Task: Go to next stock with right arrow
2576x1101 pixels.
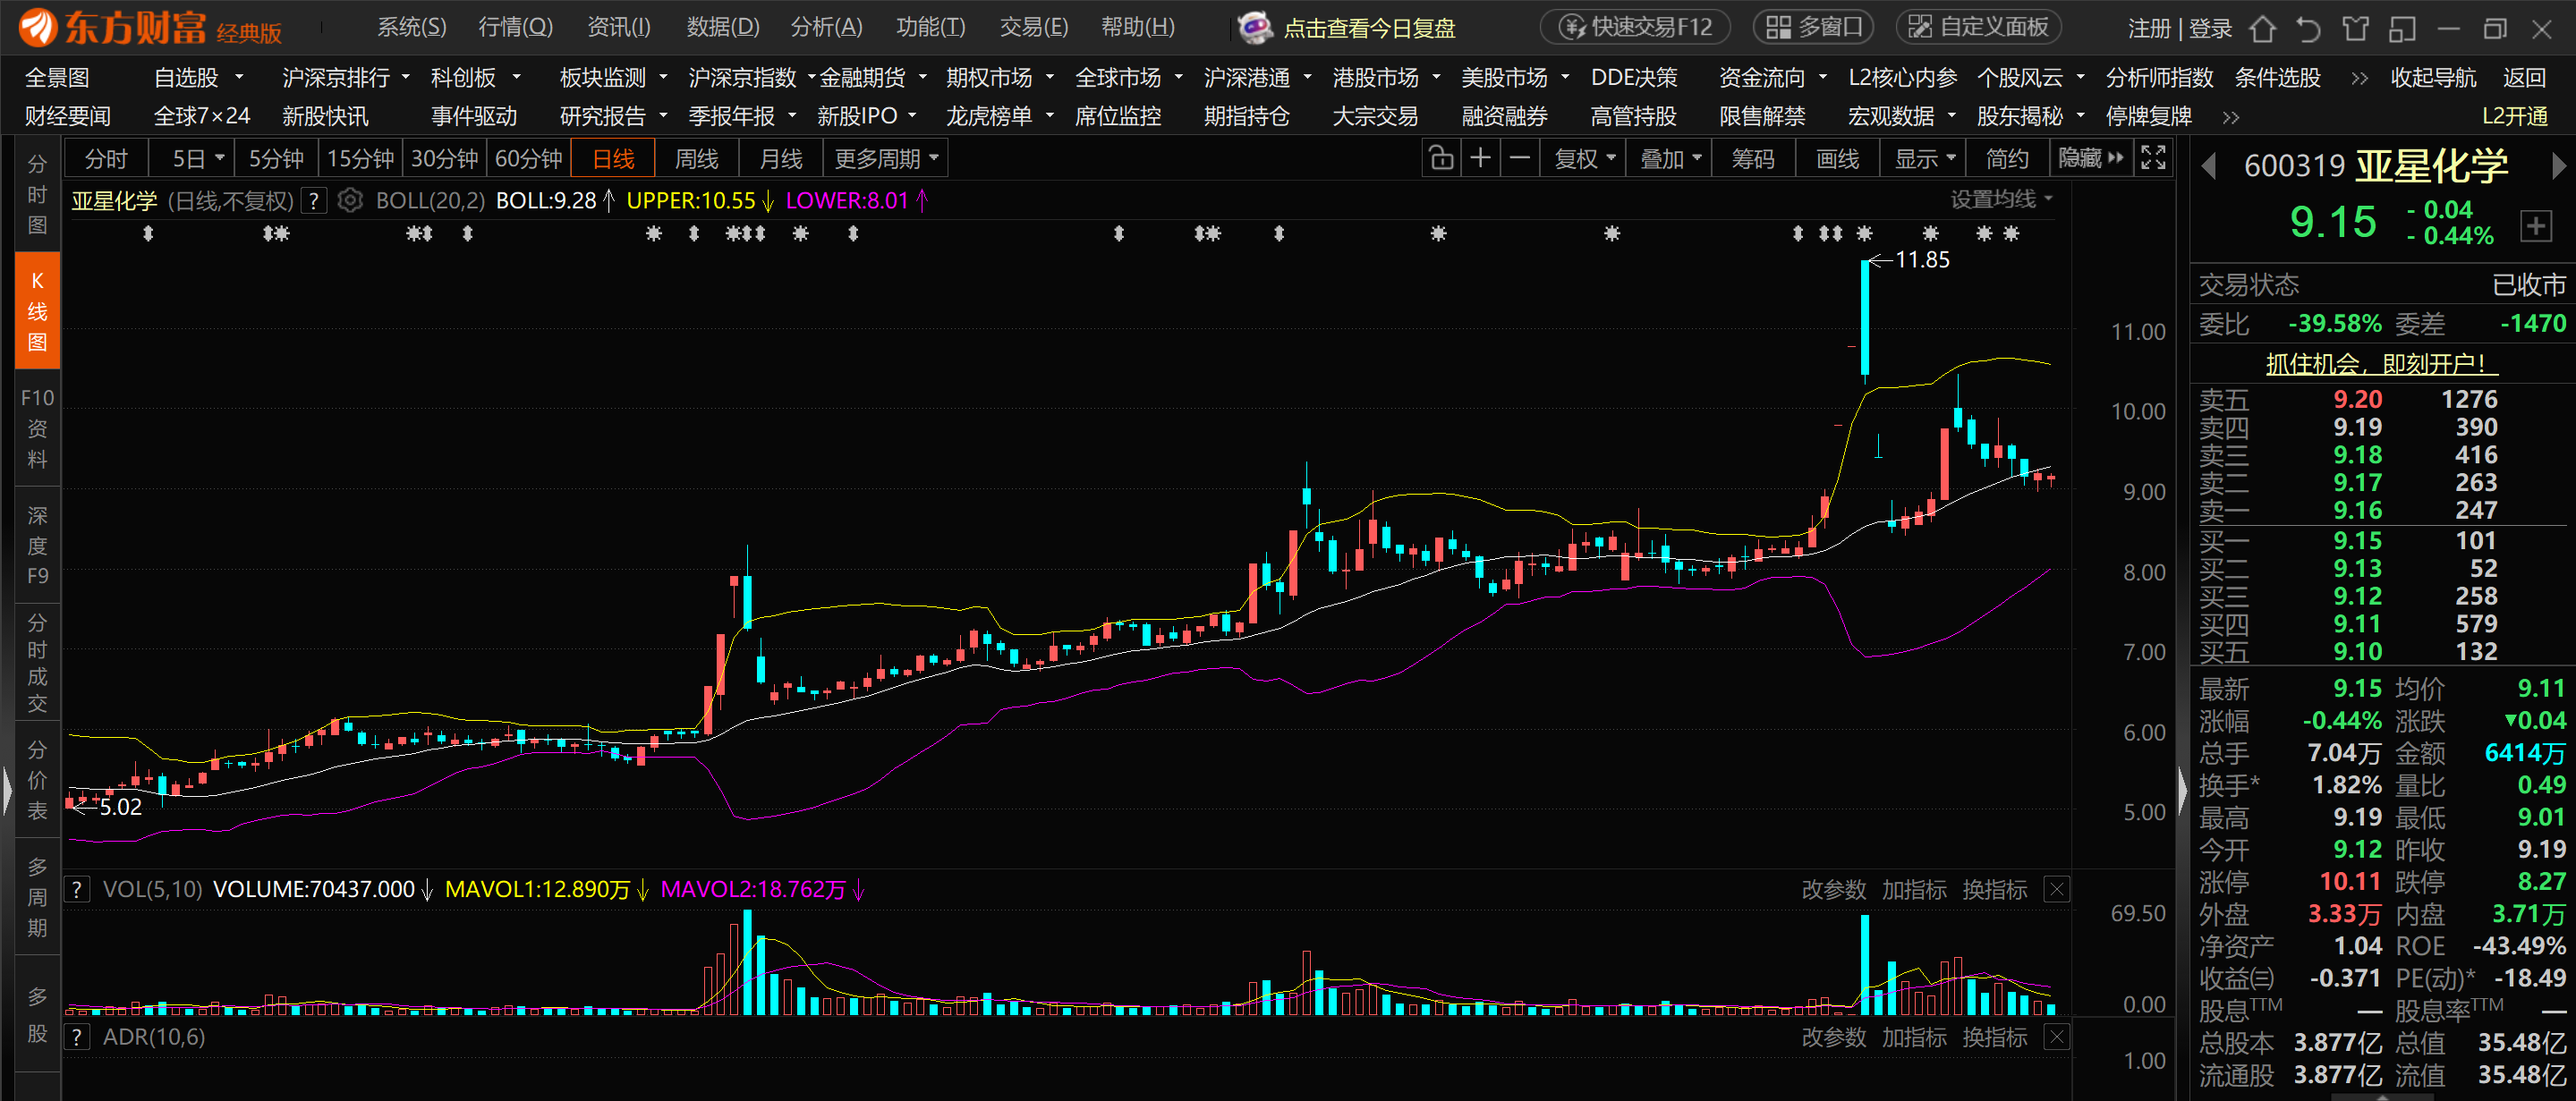Action: [x=2557, y=166]
